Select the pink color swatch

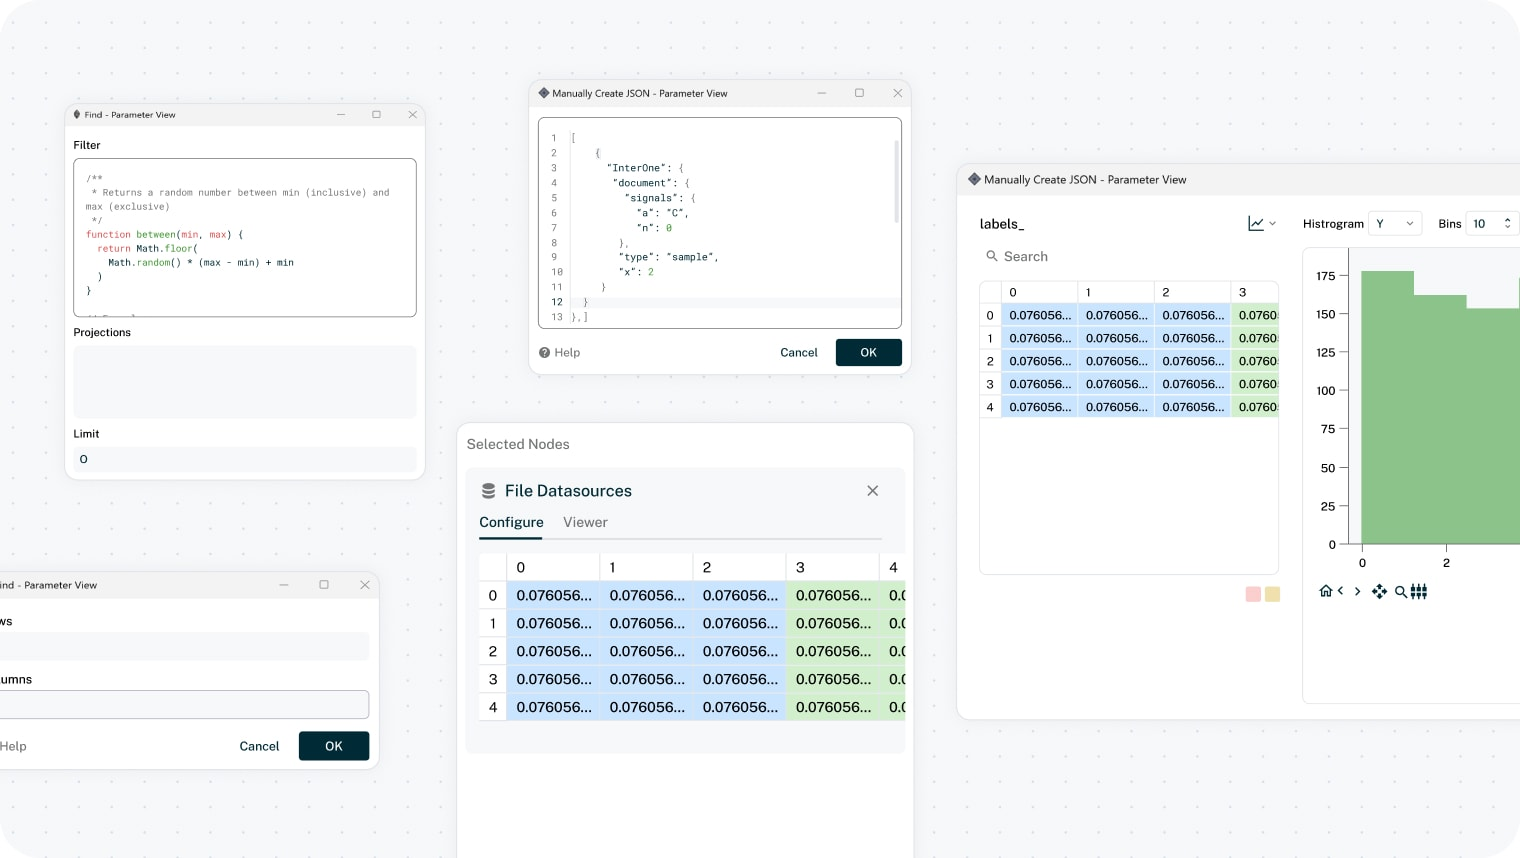coord(1253,594)
